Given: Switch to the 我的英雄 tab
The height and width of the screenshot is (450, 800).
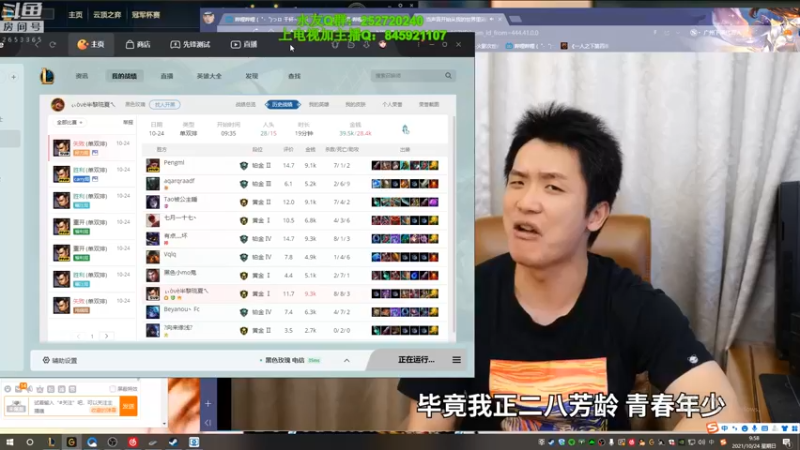Looking at the screenshot, I should (x=319, y=105).
